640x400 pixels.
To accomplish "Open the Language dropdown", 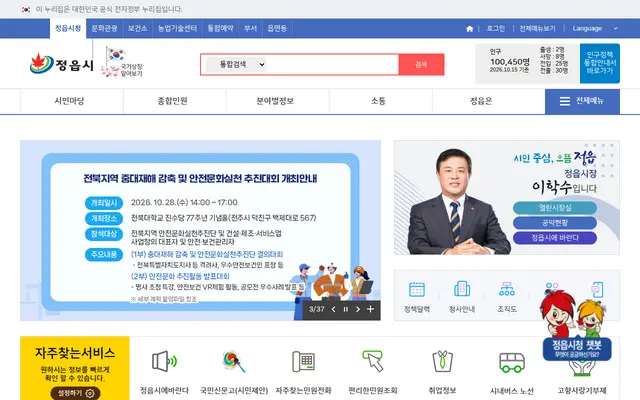I will point(595,29).
